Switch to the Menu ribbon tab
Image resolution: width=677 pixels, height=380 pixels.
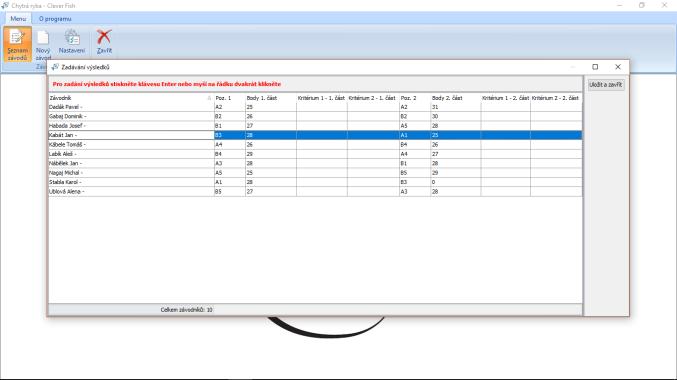click(18, 19)
